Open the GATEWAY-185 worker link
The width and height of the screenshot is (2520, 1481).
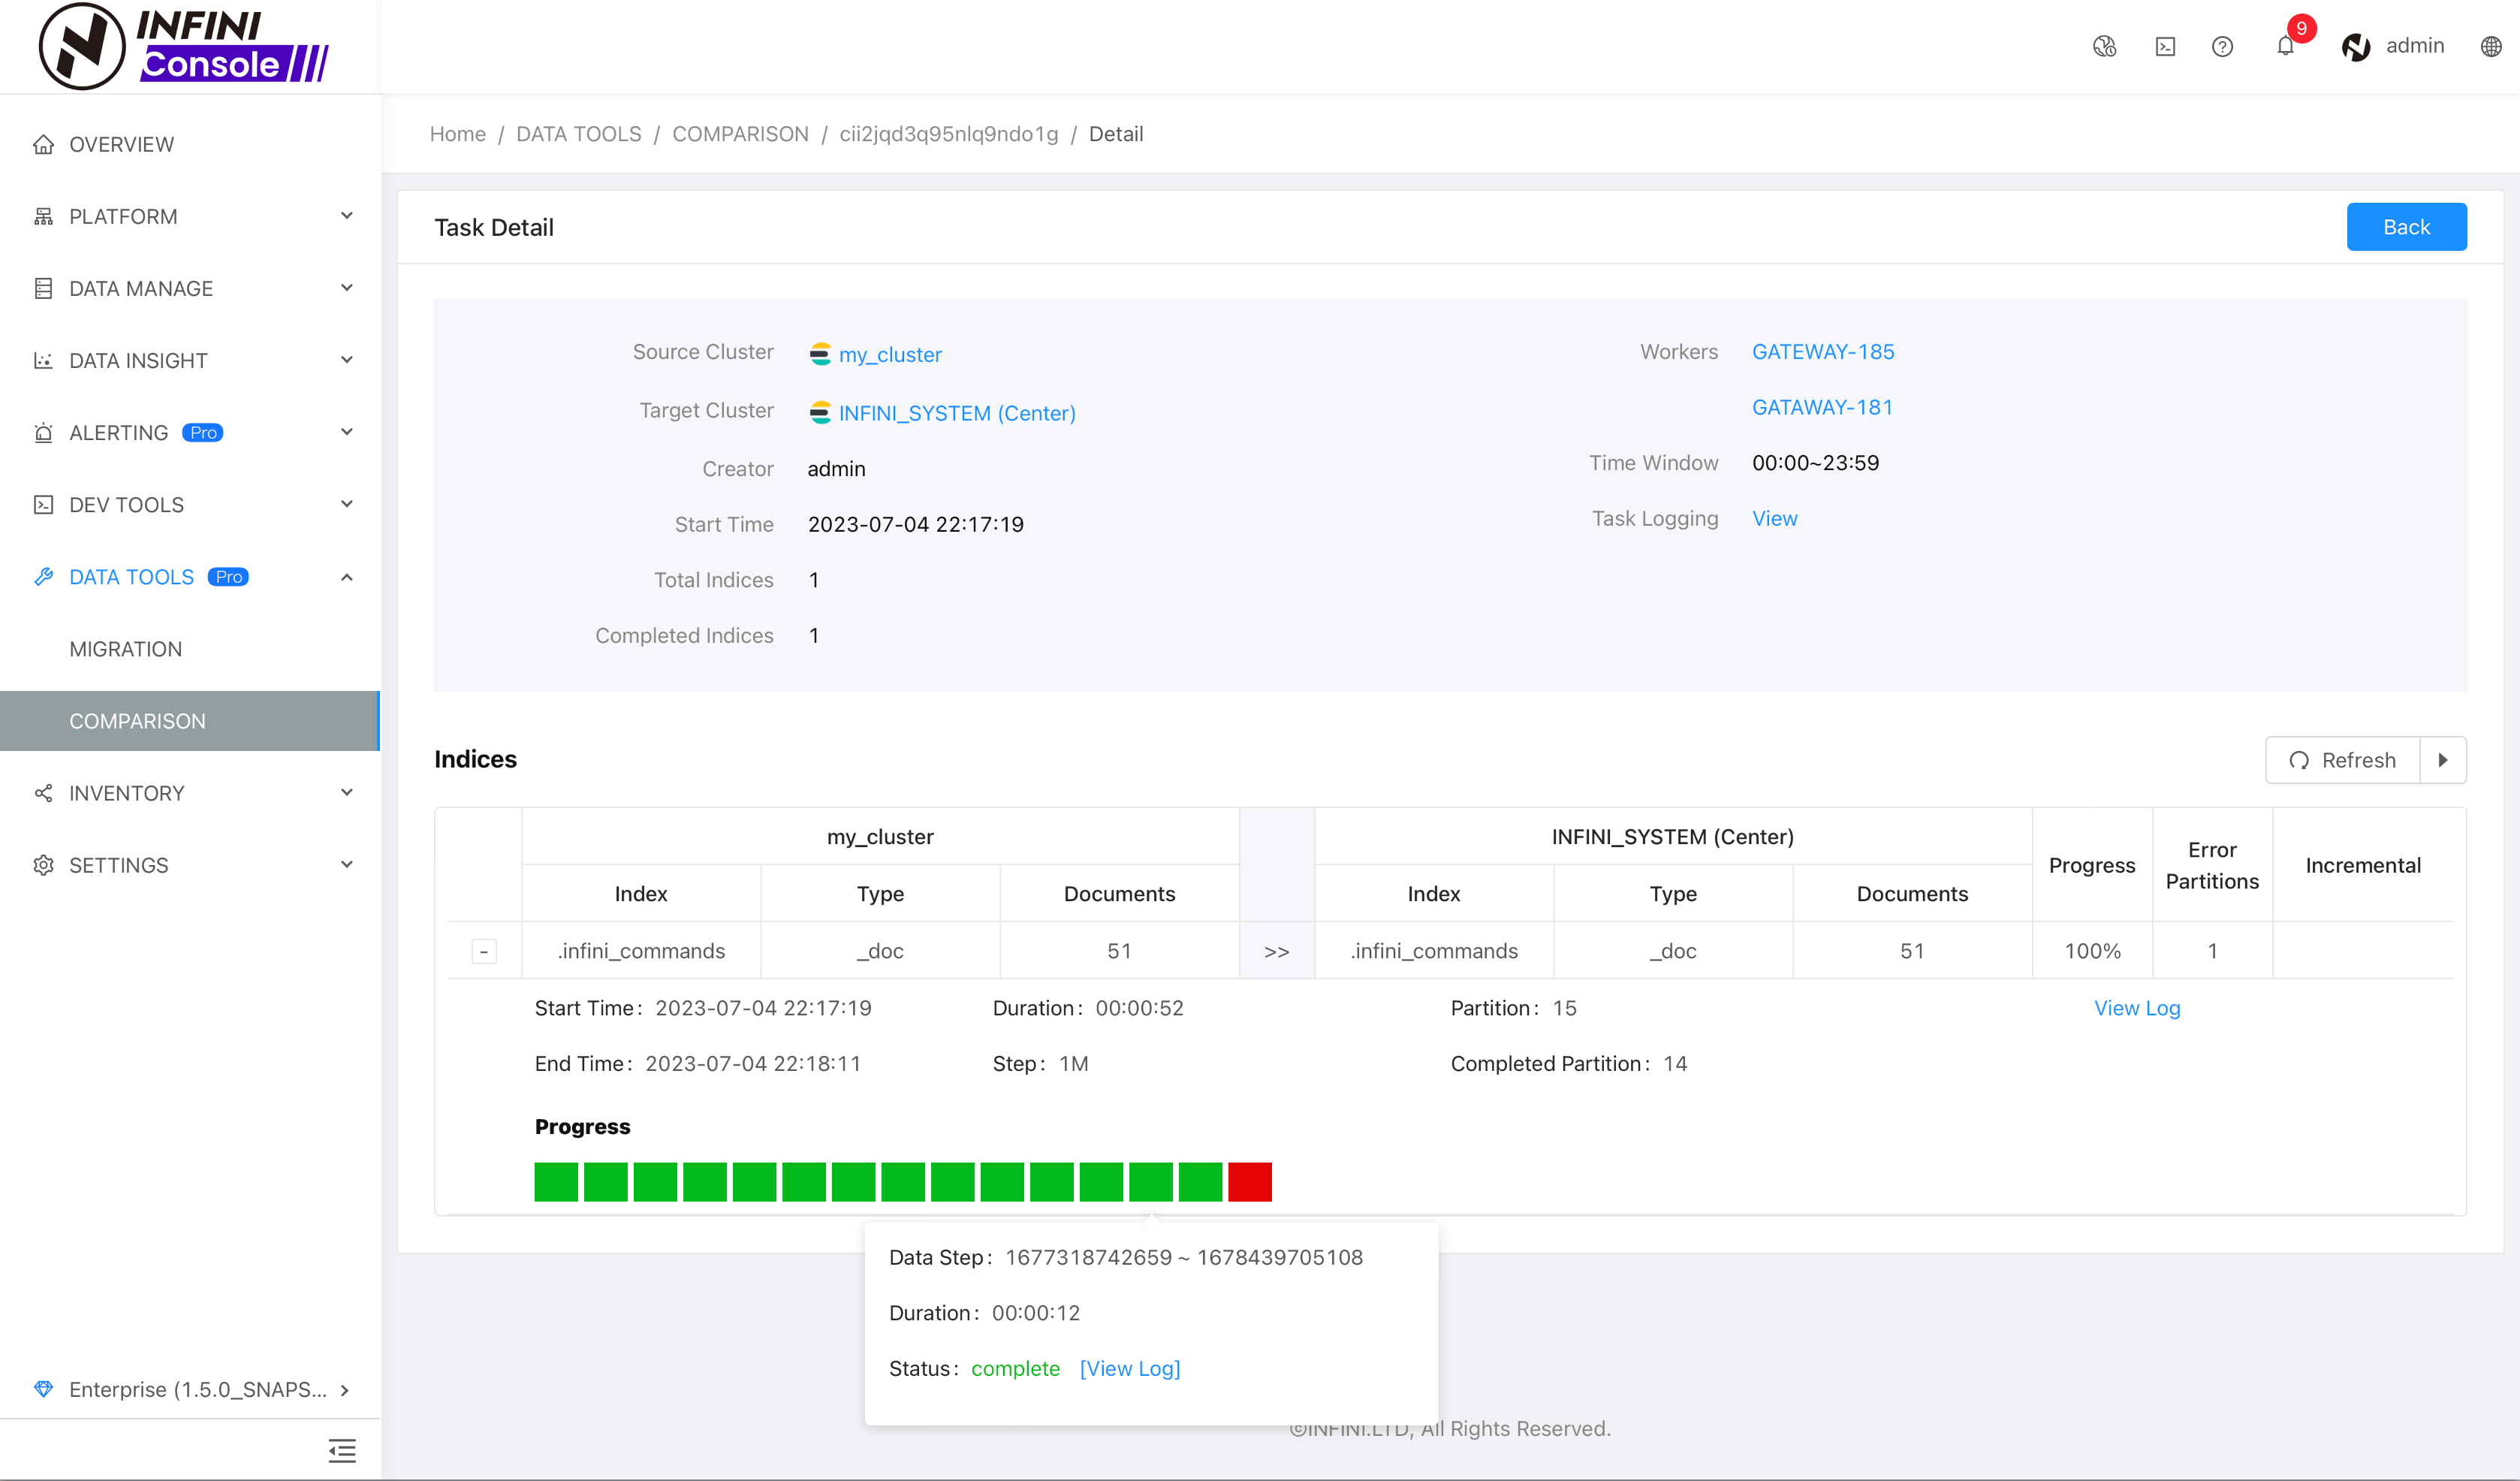pos(1823,352)
